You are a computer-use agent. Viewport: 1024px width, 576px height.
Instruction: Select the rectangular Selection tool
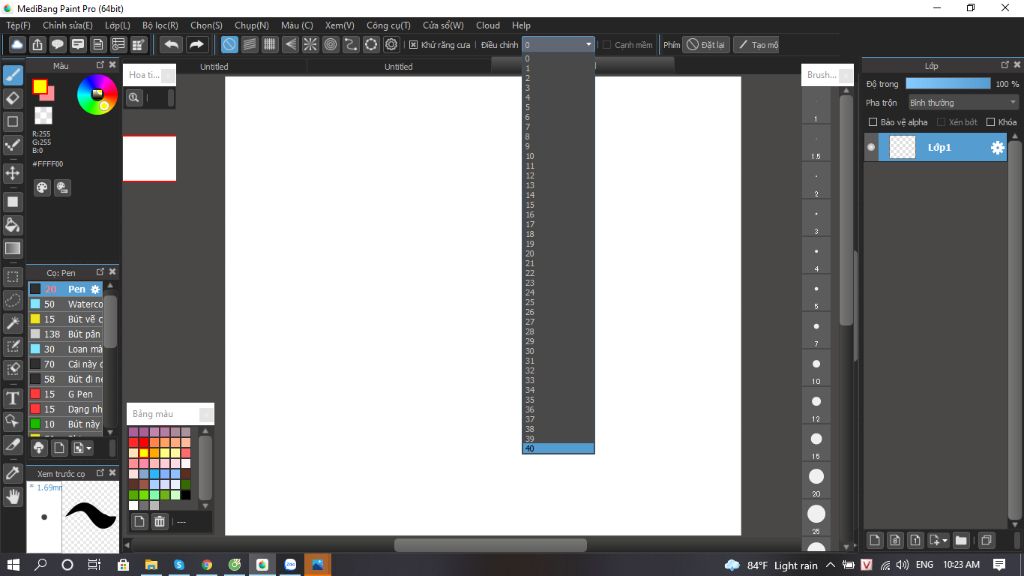click(12, 277)
